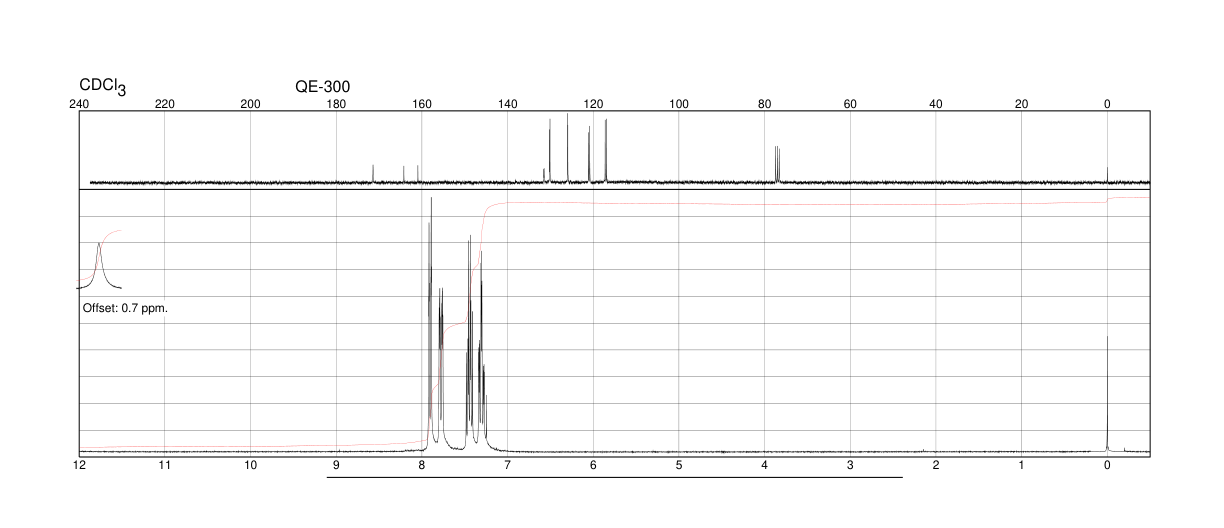Click the 3 ppm tick on proton axis
1224x528 pixels.
click(850, 466)
